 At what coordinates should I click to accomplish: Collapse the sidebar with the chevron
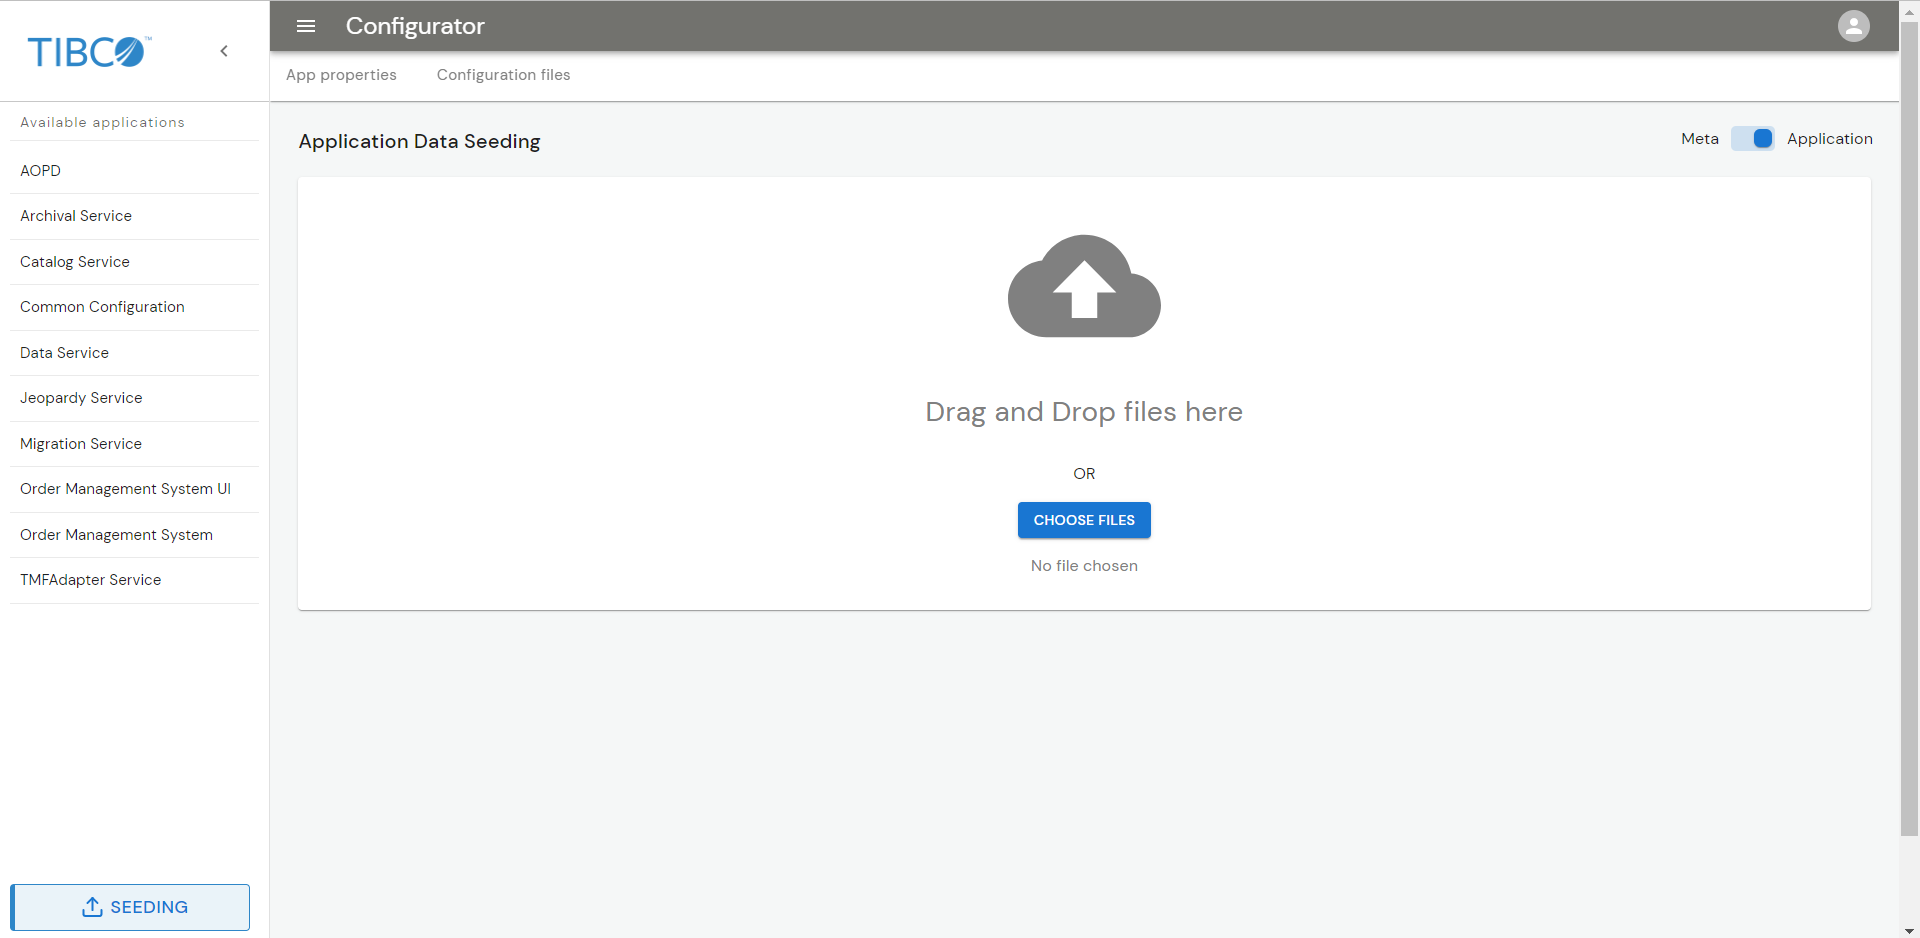coord(224,51)
